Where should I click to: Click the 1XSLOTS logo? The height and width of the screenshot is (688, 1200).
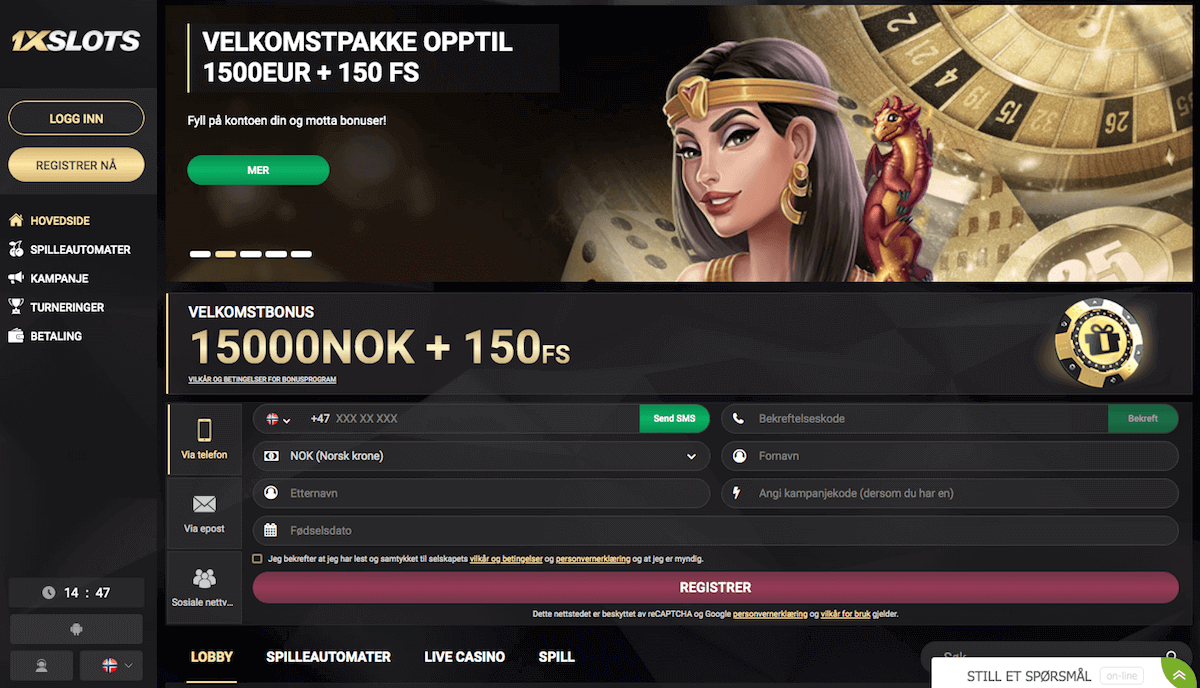click(76, 42)
